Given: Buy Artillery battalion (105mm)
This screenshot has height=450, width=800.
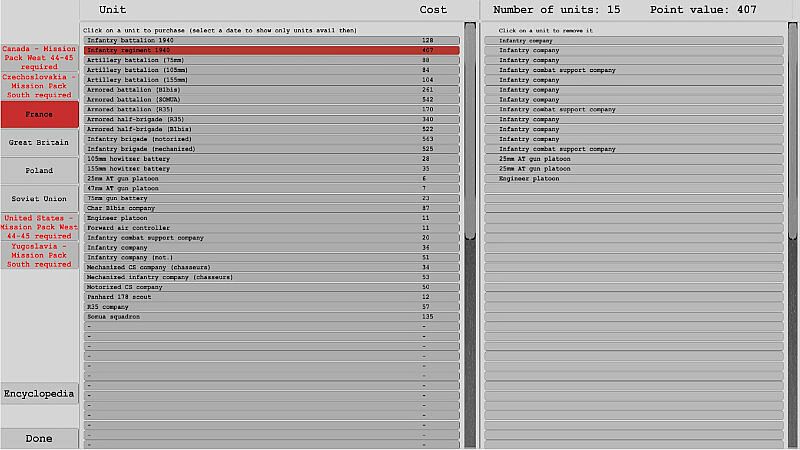Looking at the screenshot, I should pos(271,70).
